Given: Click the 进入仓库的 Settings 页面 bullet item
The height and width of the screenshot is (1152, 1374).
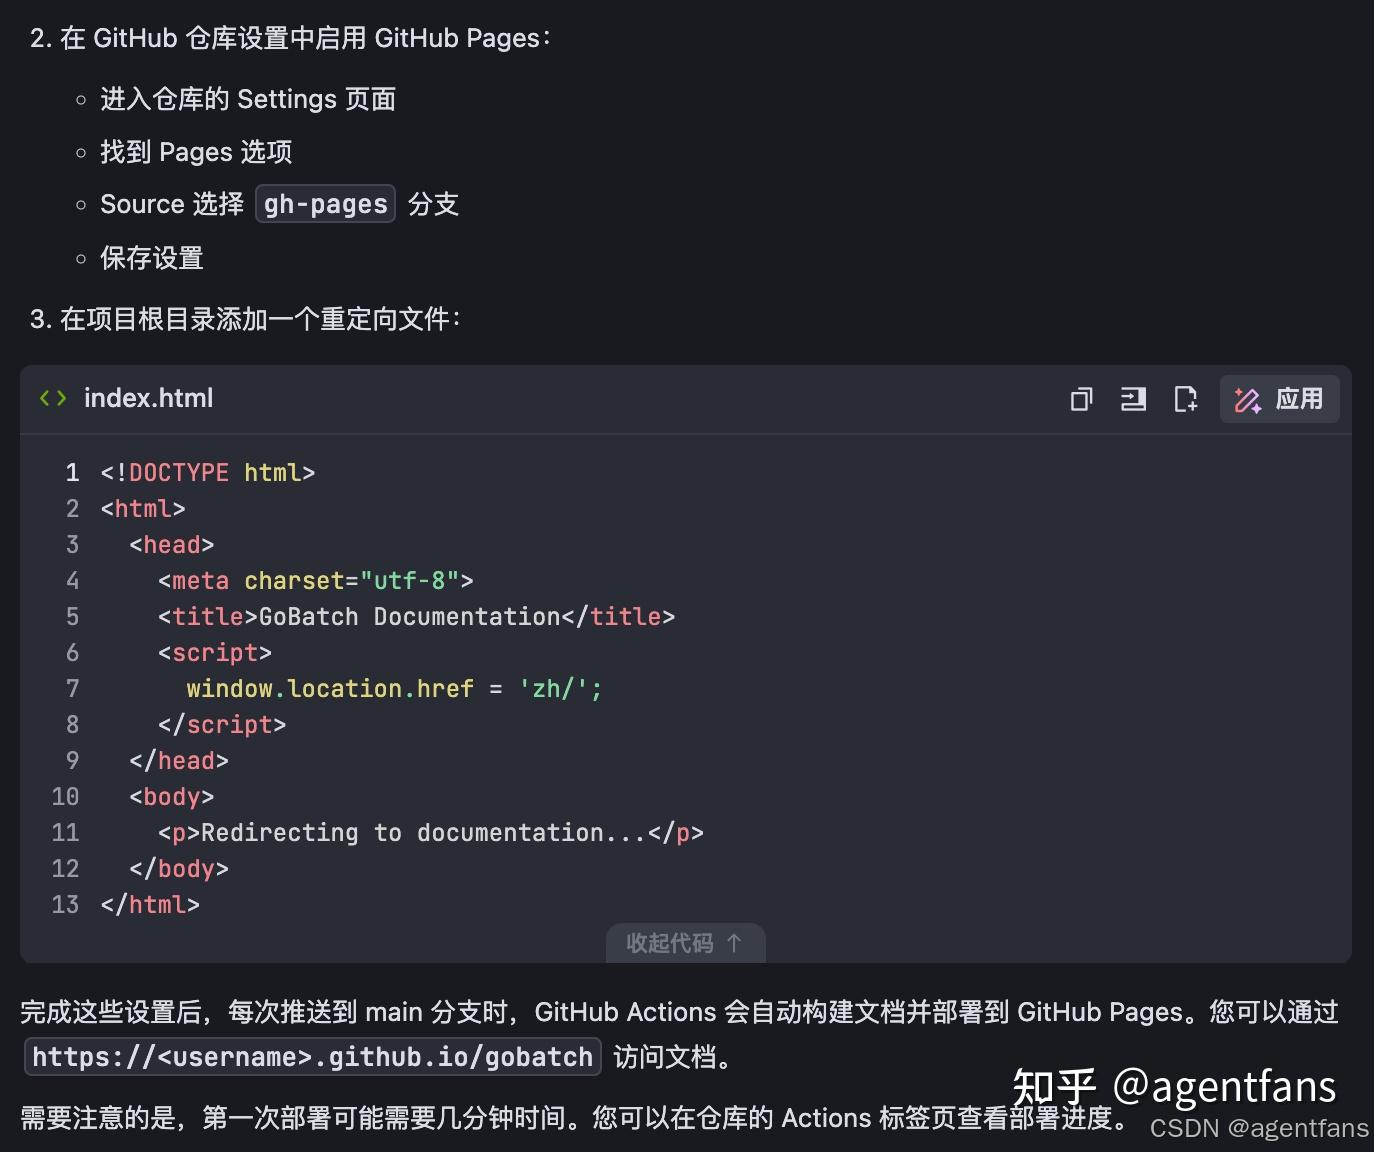Looking at the screenshot, I should tap(247, 99).
